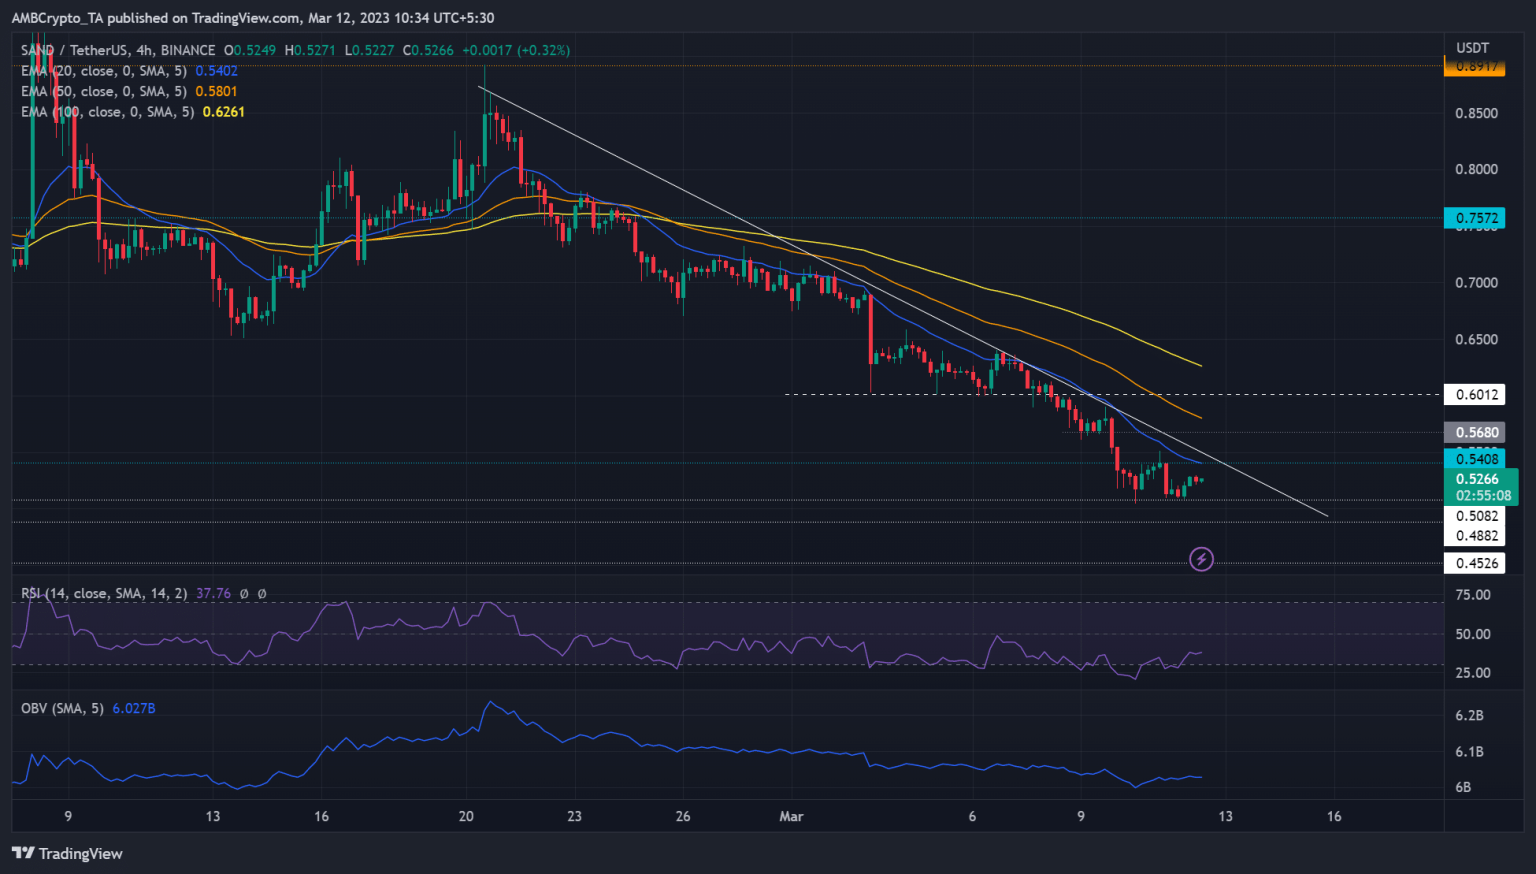This screenshot has height=874, width=1536.
Task: Click the Mar date on time axis
Action: (x=791, y=816)
